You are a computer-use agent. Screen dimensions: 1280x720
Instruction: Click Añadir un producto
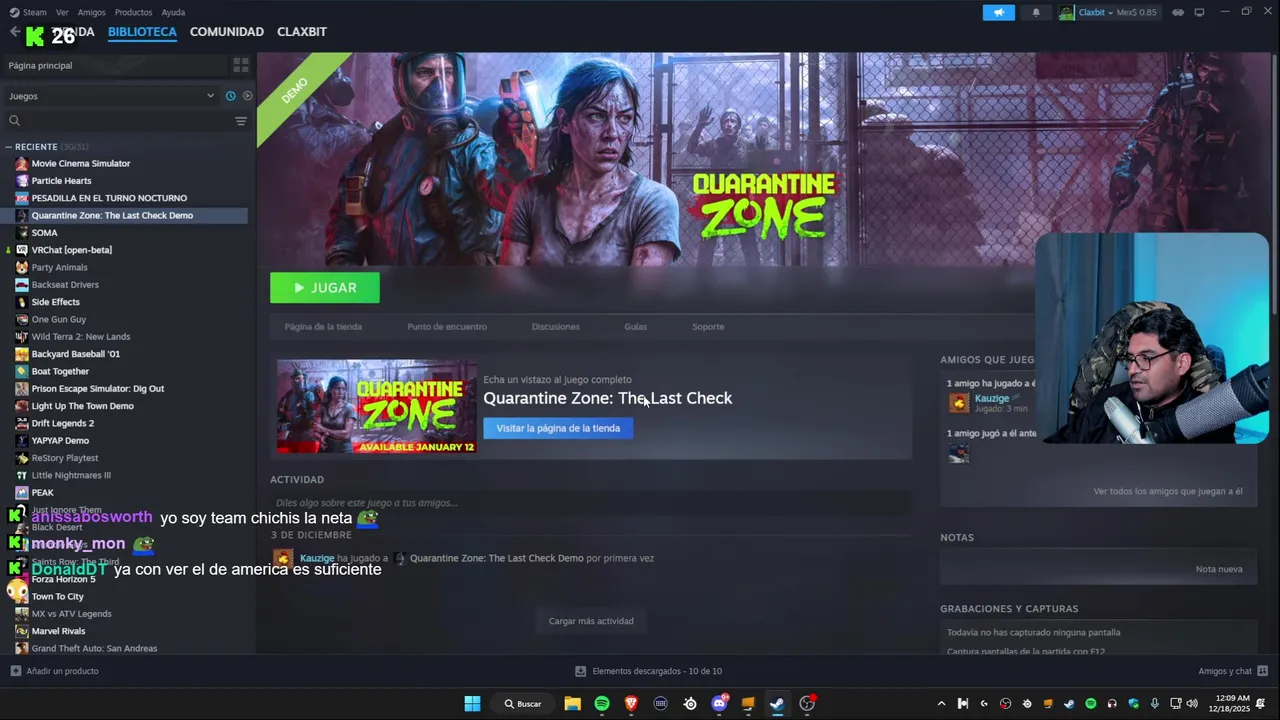55,671
